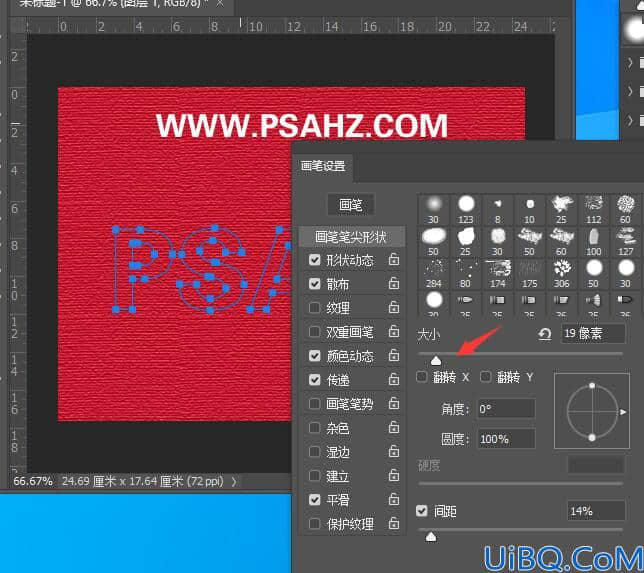
Task: Click the 间距 spacing slider handle
Action: [x=431, y=536]
